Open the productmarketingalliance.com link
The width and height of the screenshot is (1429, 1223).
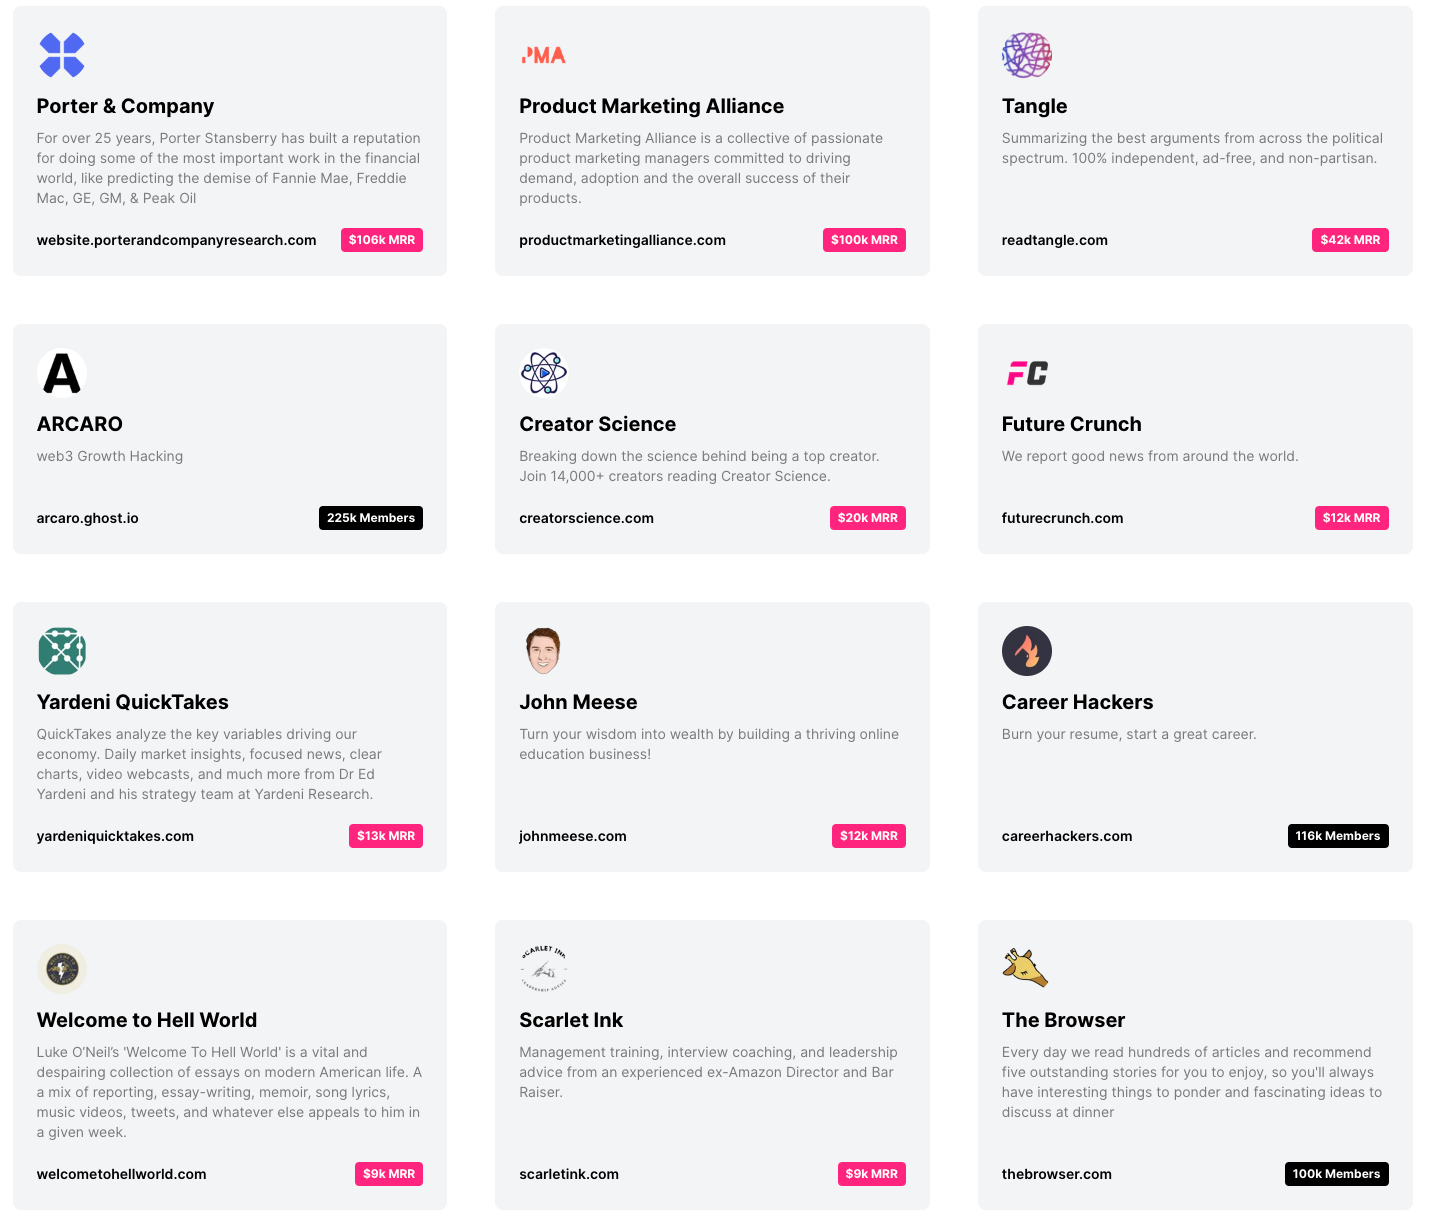[x=622, y=240]
